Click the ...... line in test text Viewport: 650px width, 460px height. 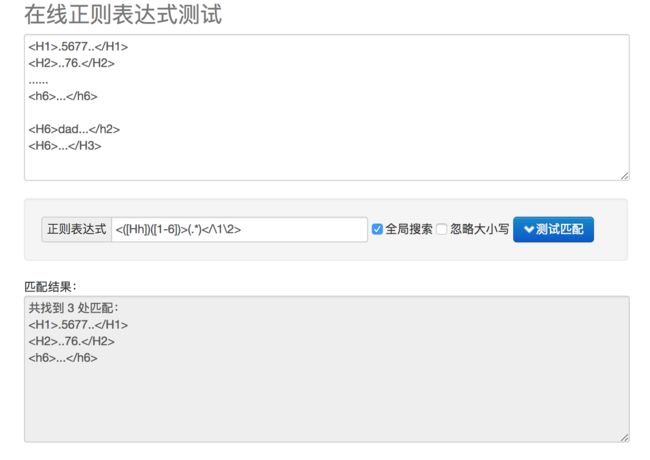click(38, 82)
